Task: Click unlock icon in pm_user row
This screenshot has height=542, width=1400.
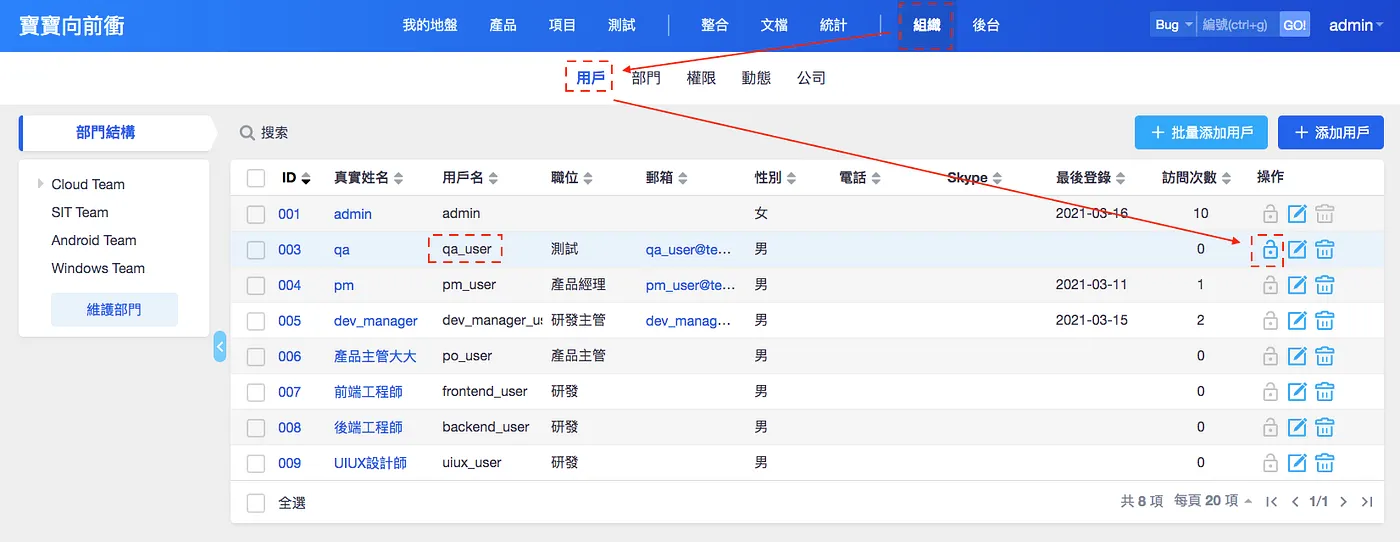Action: (x=1269, y=285)
